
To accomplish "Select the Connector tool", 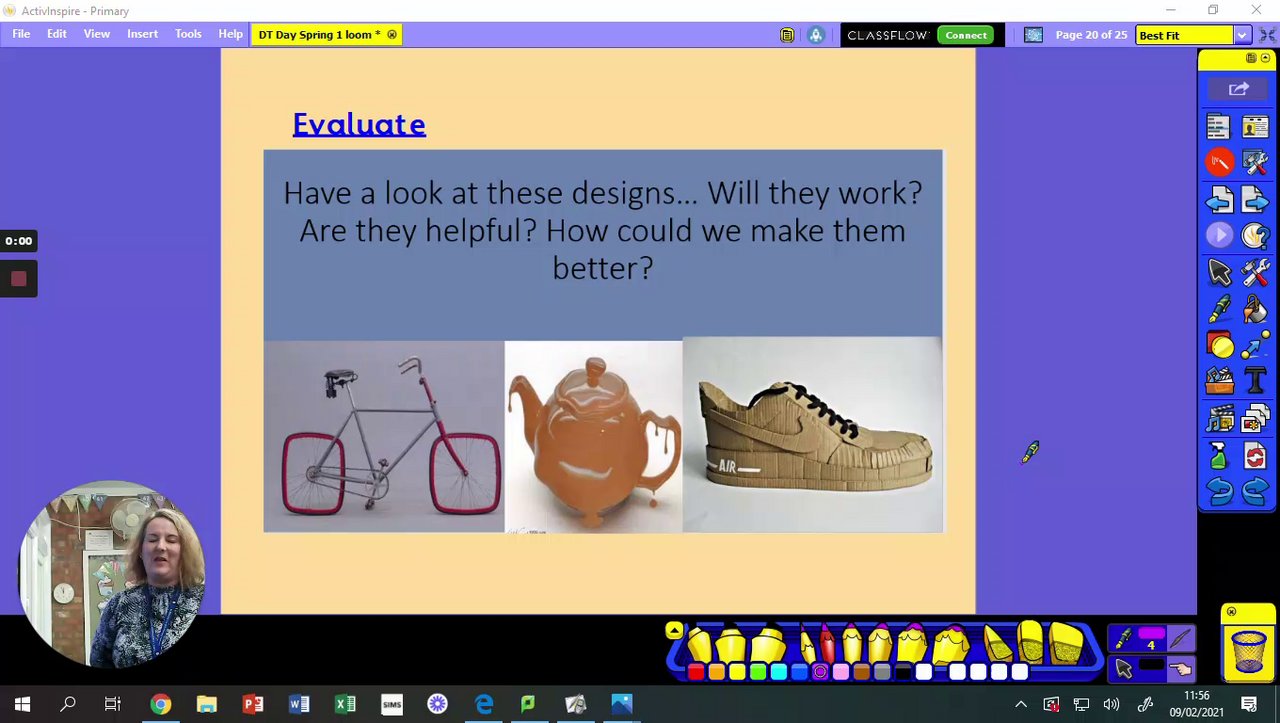I will coord(1255,345).
